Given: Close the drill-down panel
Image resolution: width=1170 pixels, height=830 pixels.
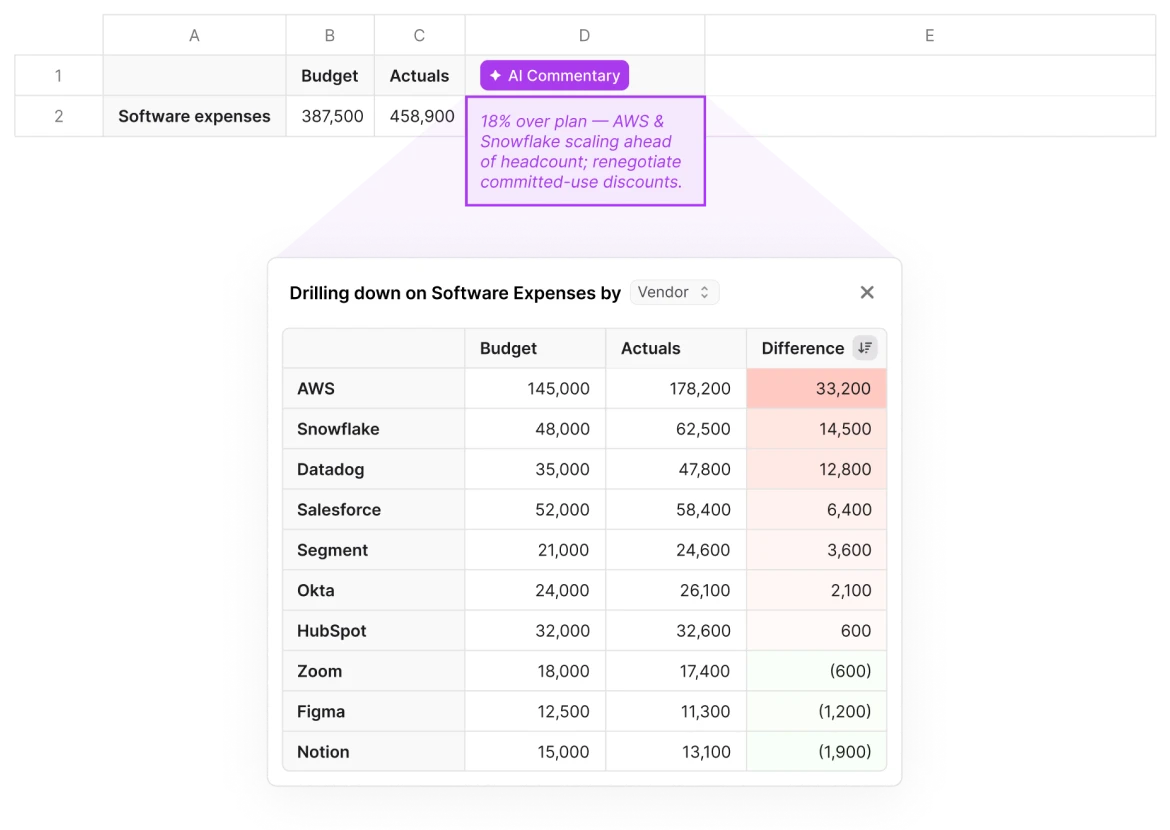Looking at the screenshot, I should point(866,292).
